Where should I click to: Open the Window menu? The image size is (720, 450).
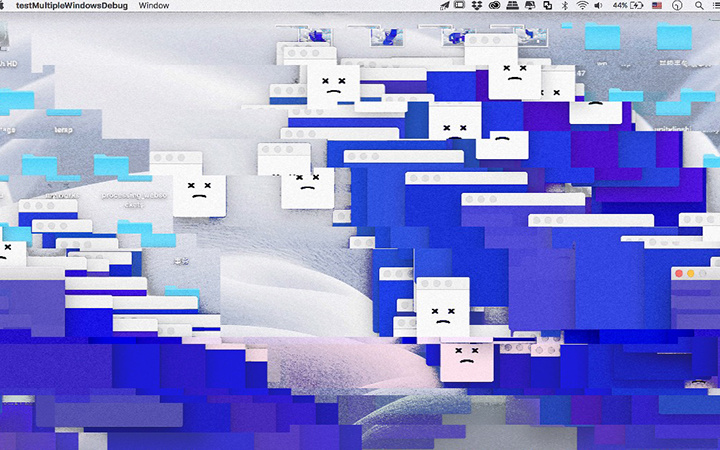[x=154, y=6]
